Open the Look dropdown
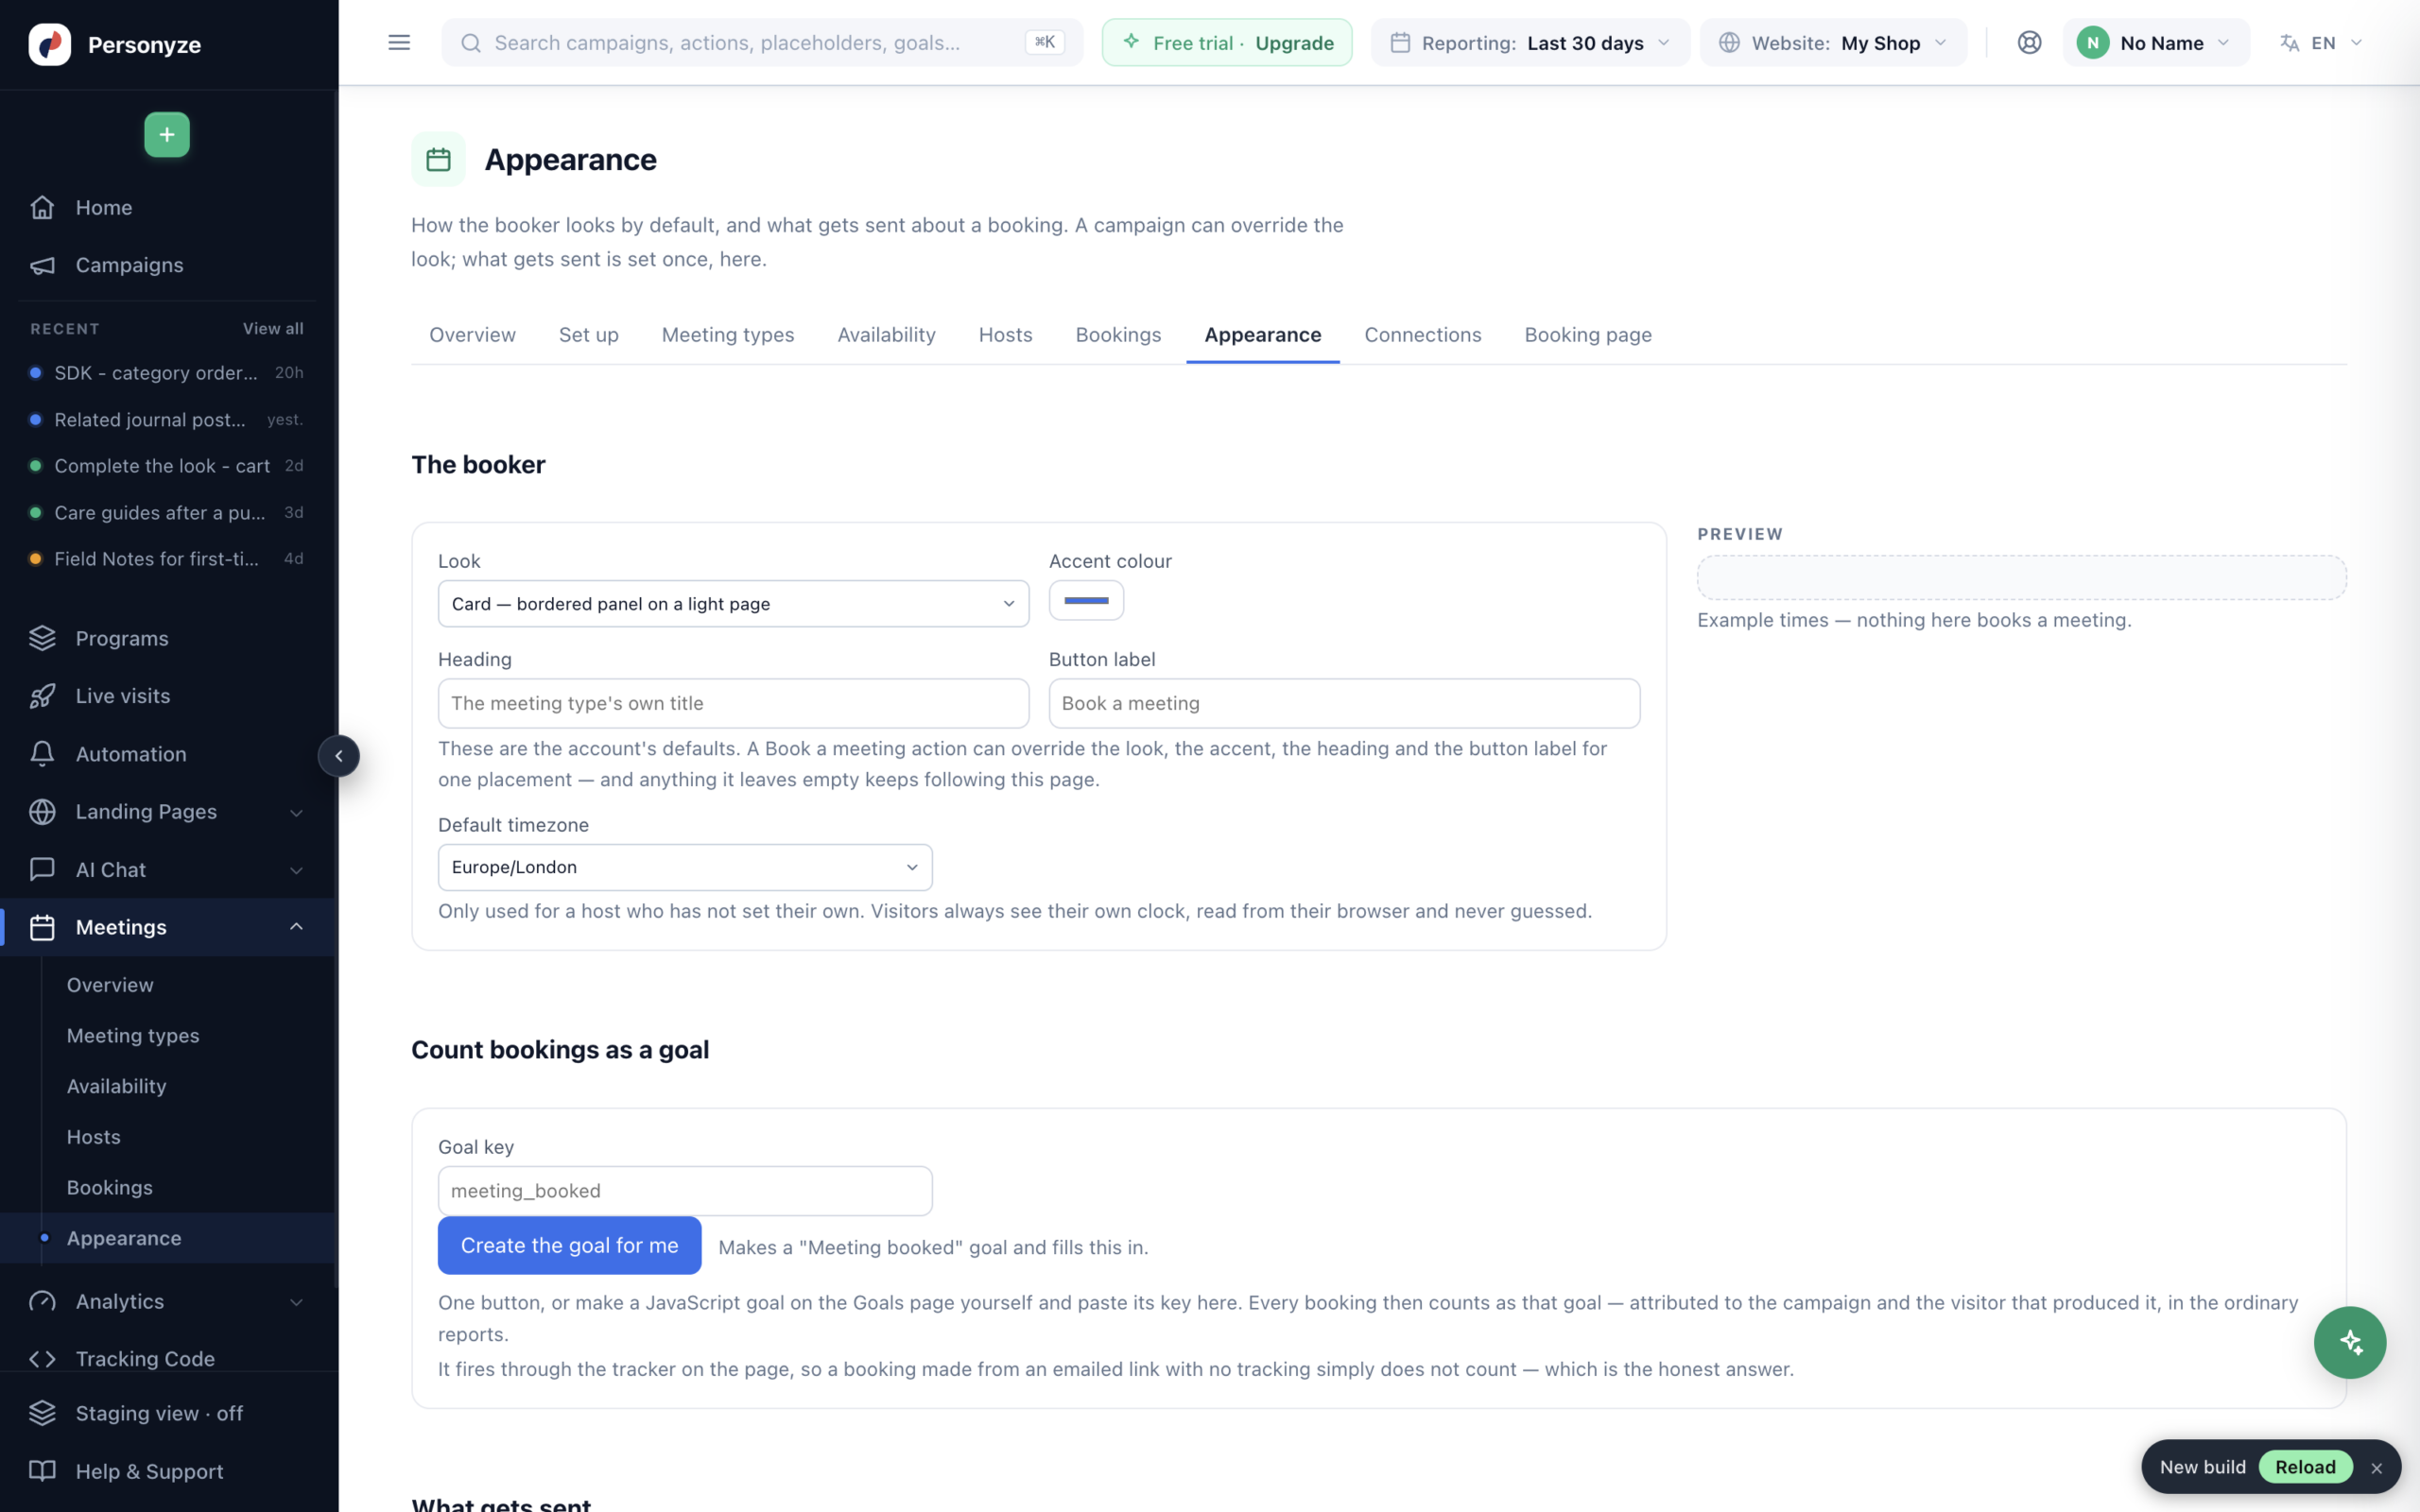This screenshot has height=1512, width=2420. click(733, 604)
